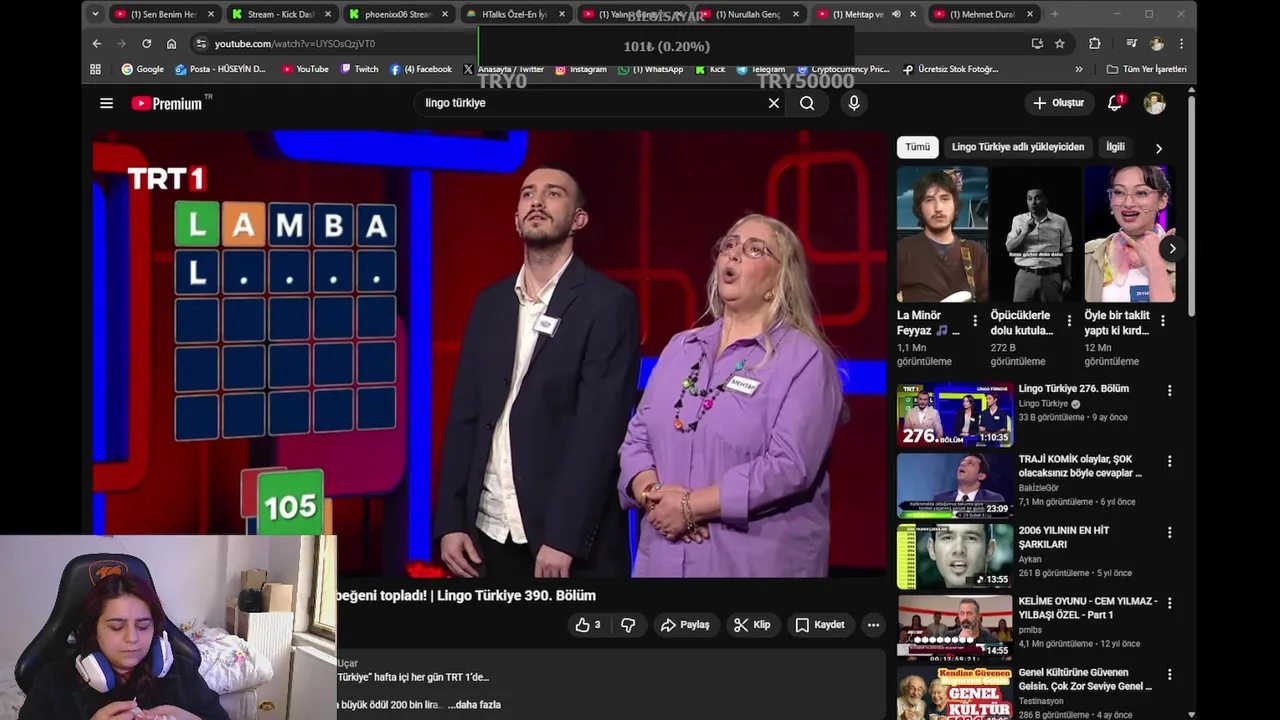Go to the browser home page
The width and height of the screenshot is (1280, 720).
[172, 44]
